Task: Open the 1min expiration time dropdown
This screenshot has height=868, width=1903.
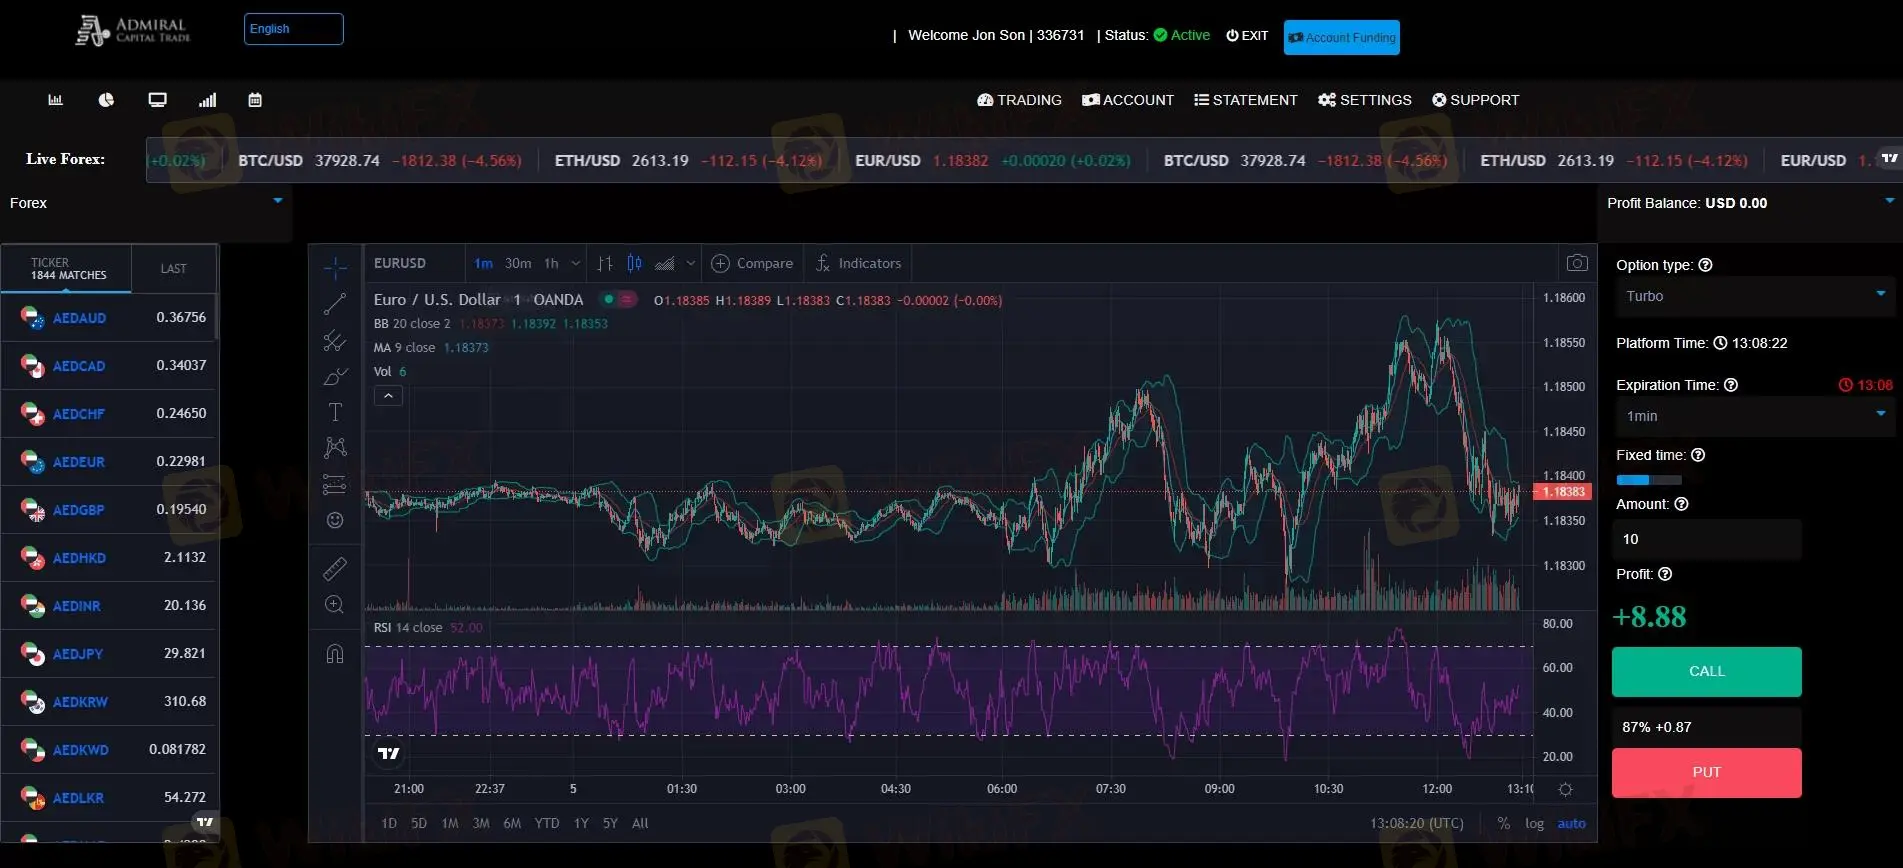Action: (1753, 416)
